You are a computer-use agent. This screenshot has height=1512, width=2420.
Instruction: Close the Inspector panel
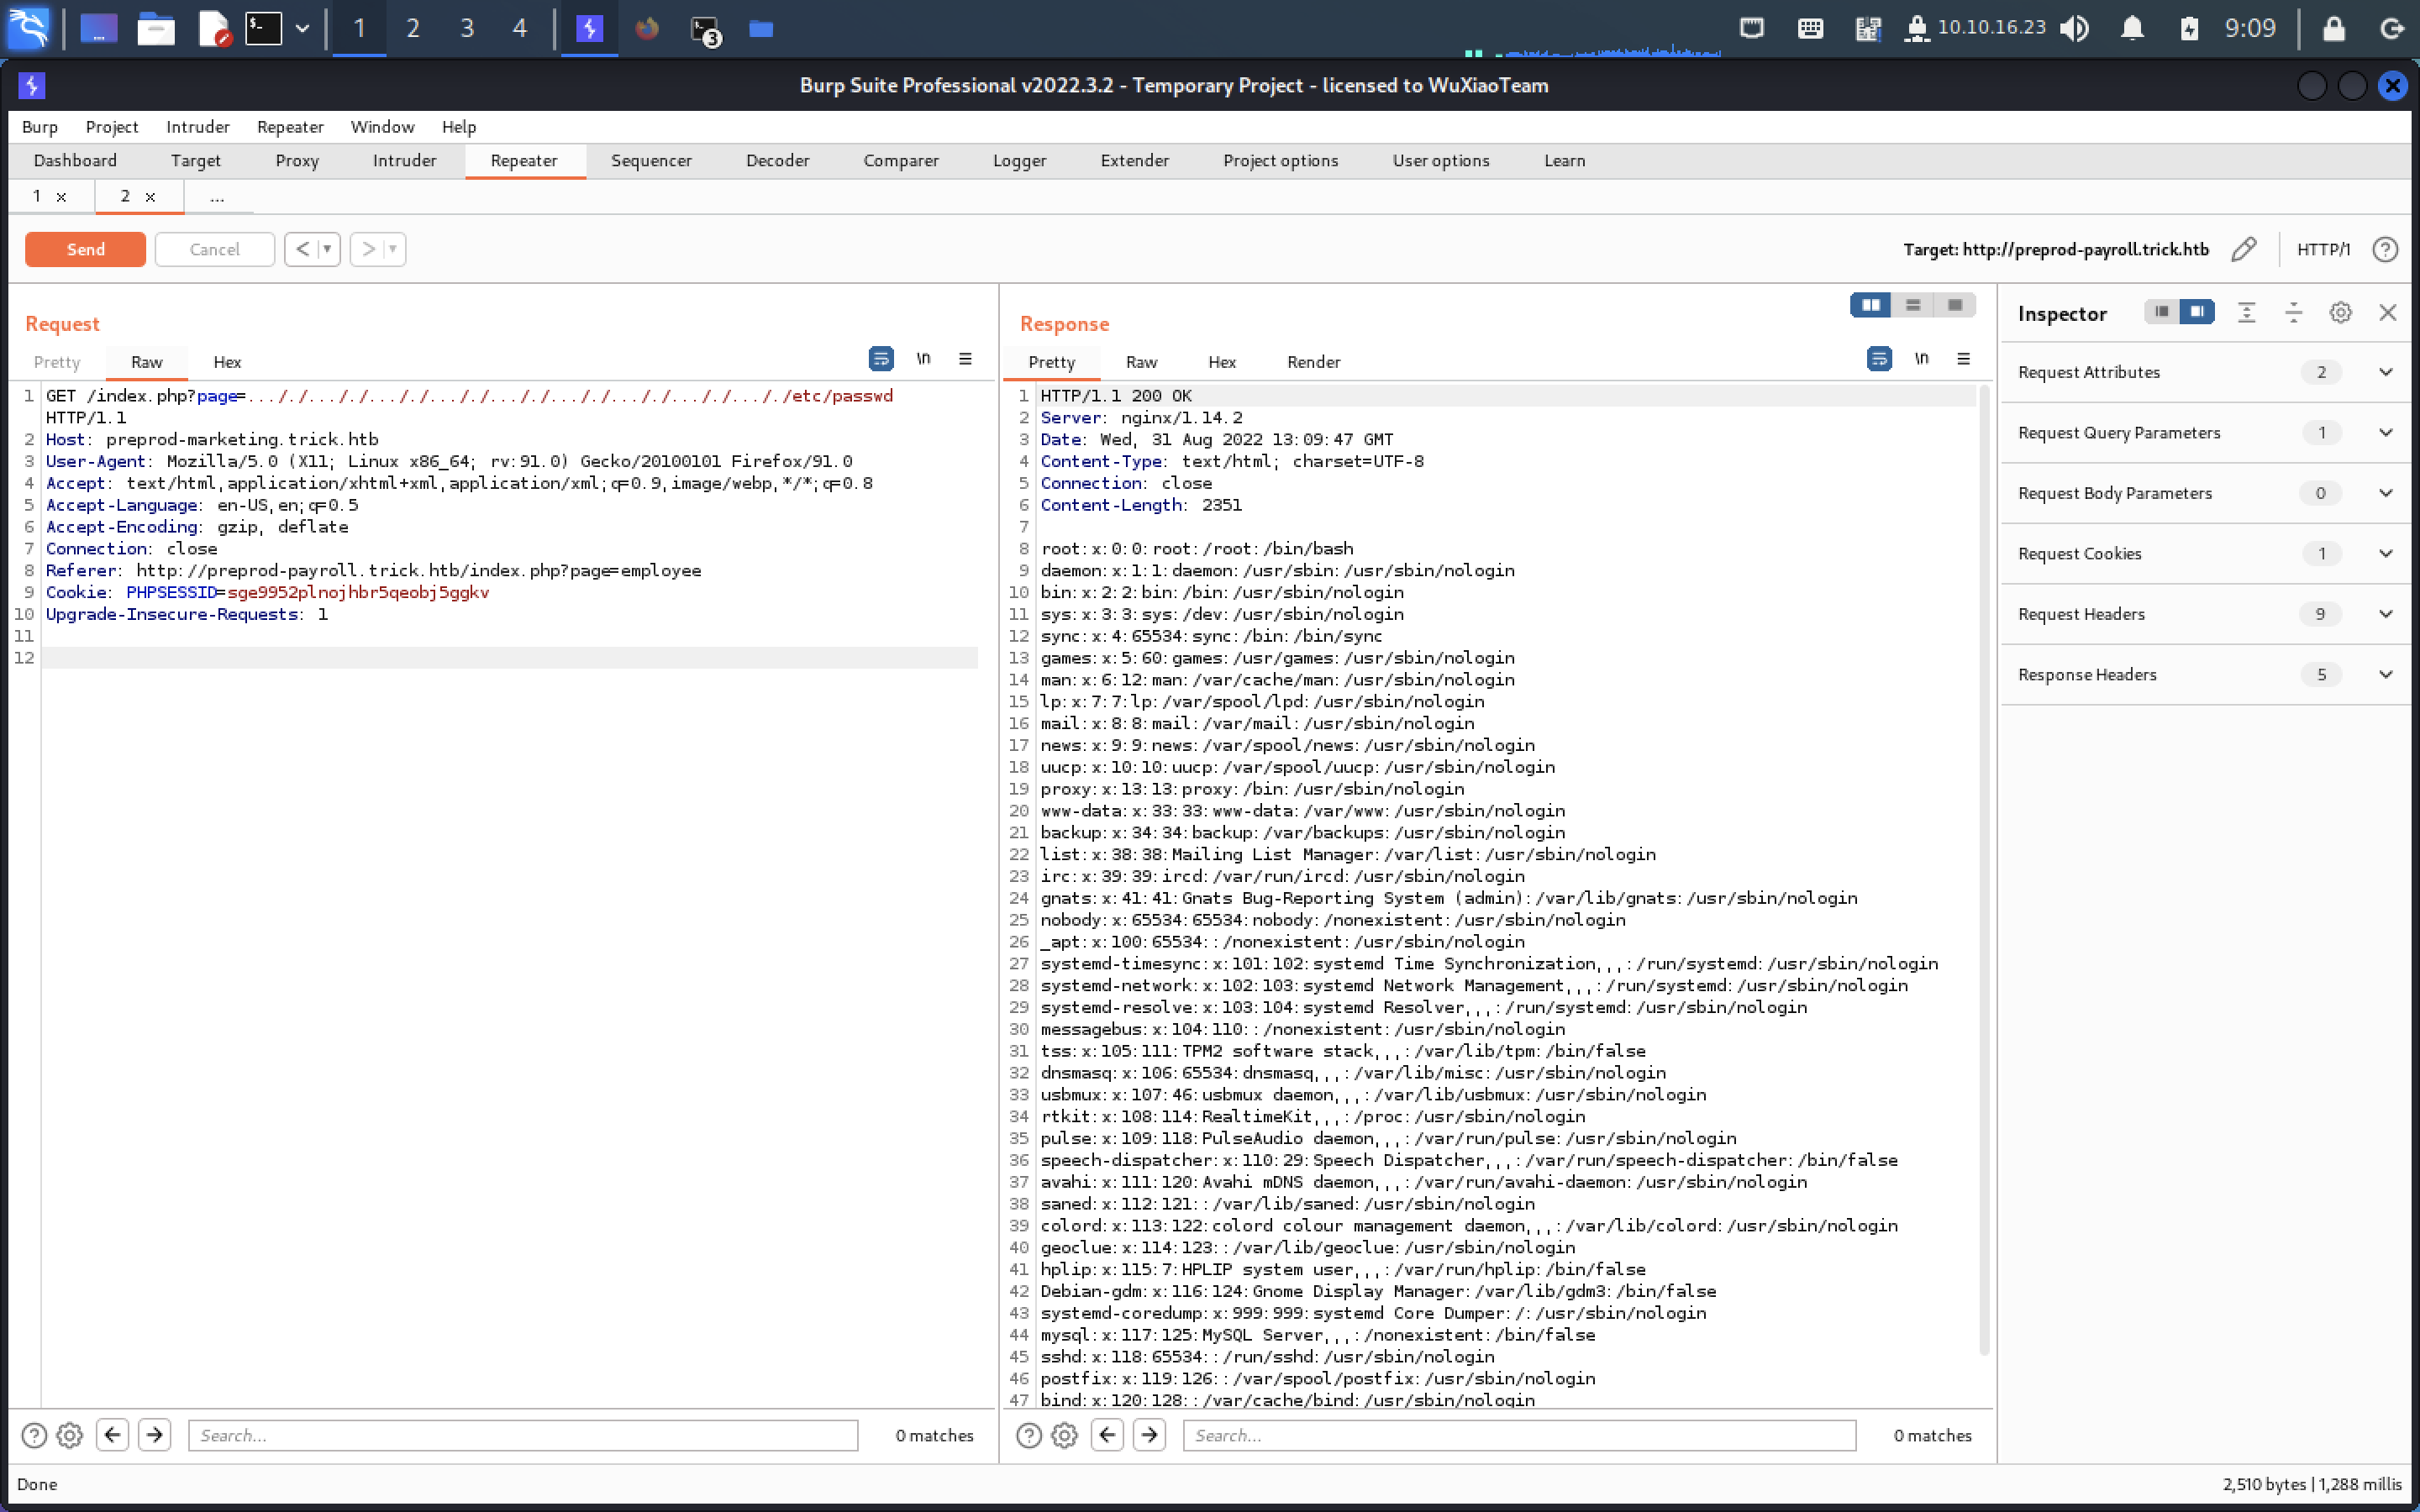(x=2387, y=313)
